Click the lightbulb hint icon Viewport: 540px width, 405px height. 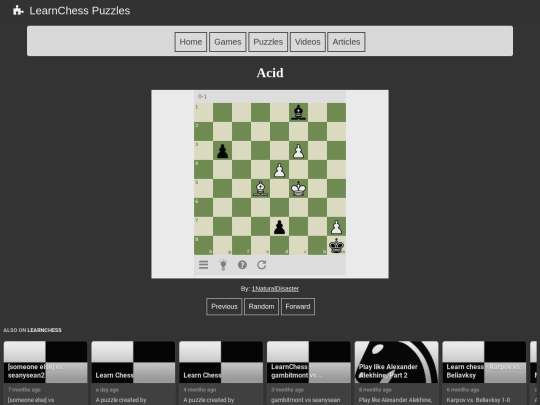click(x=223, y=264)
